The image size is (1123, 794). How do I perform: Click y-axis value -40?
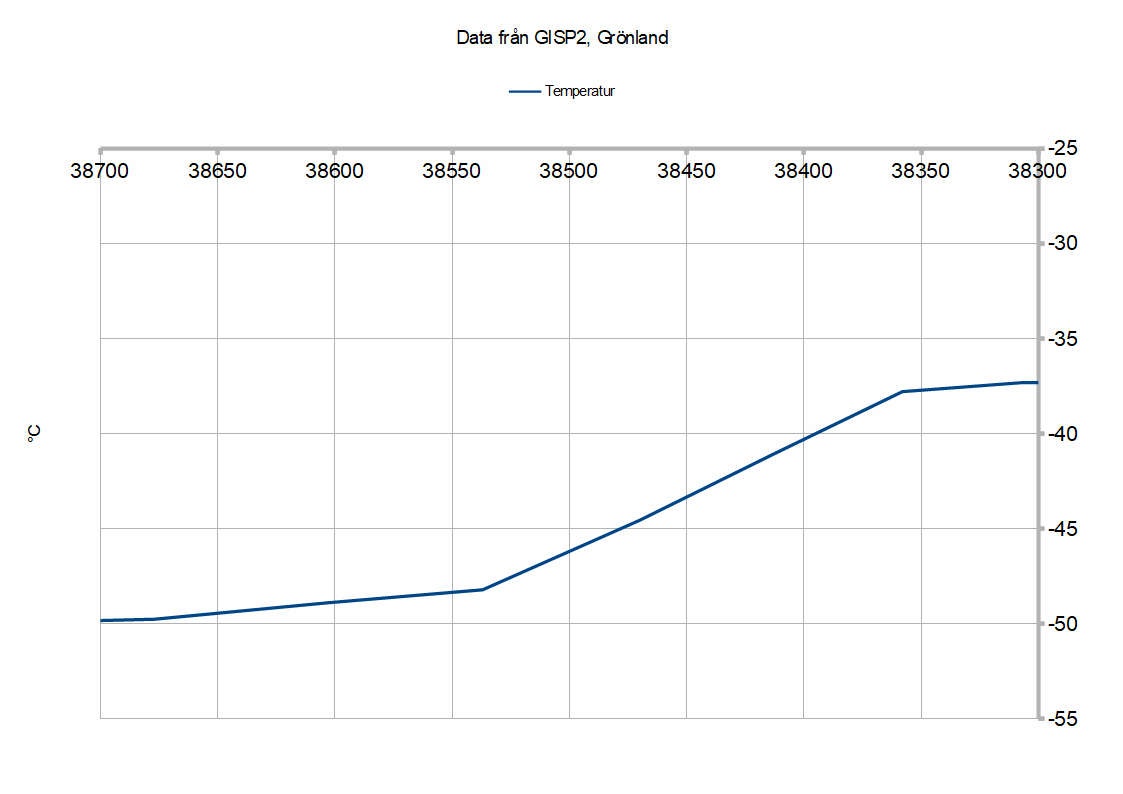point(1064,434)
